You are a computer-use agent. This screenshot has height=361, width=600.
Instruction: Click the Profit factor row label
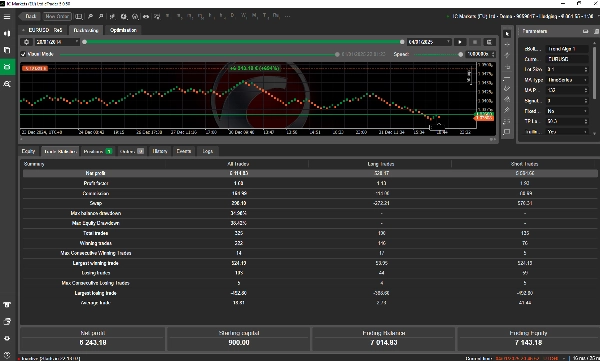click(x=96, y=183)
